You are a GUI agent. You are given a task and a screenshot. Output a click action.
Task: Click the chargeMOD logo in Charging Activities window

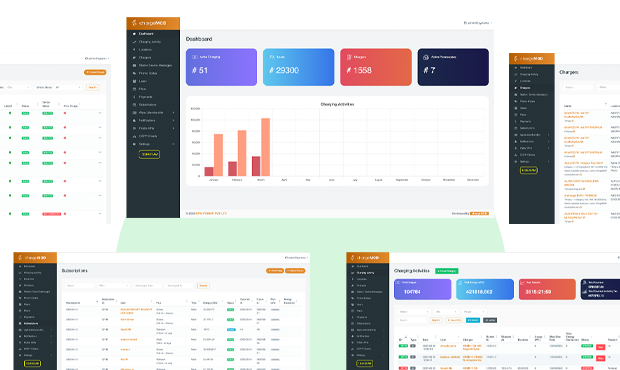(365, 258)
